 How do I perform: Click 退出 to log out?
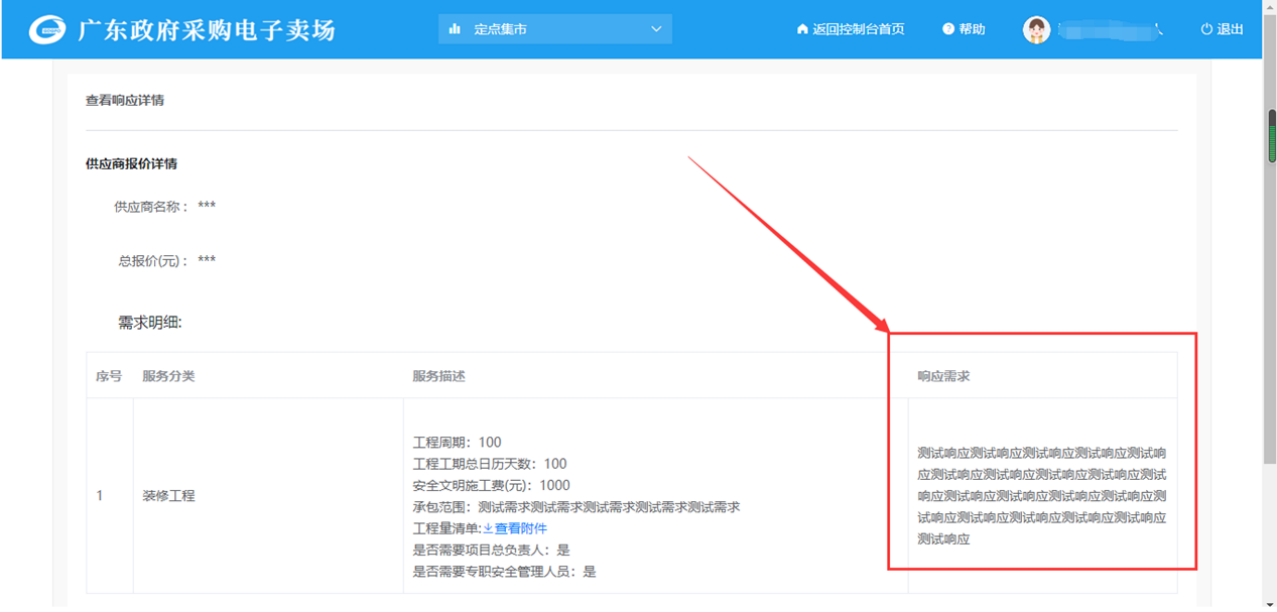coord(1229,30)
